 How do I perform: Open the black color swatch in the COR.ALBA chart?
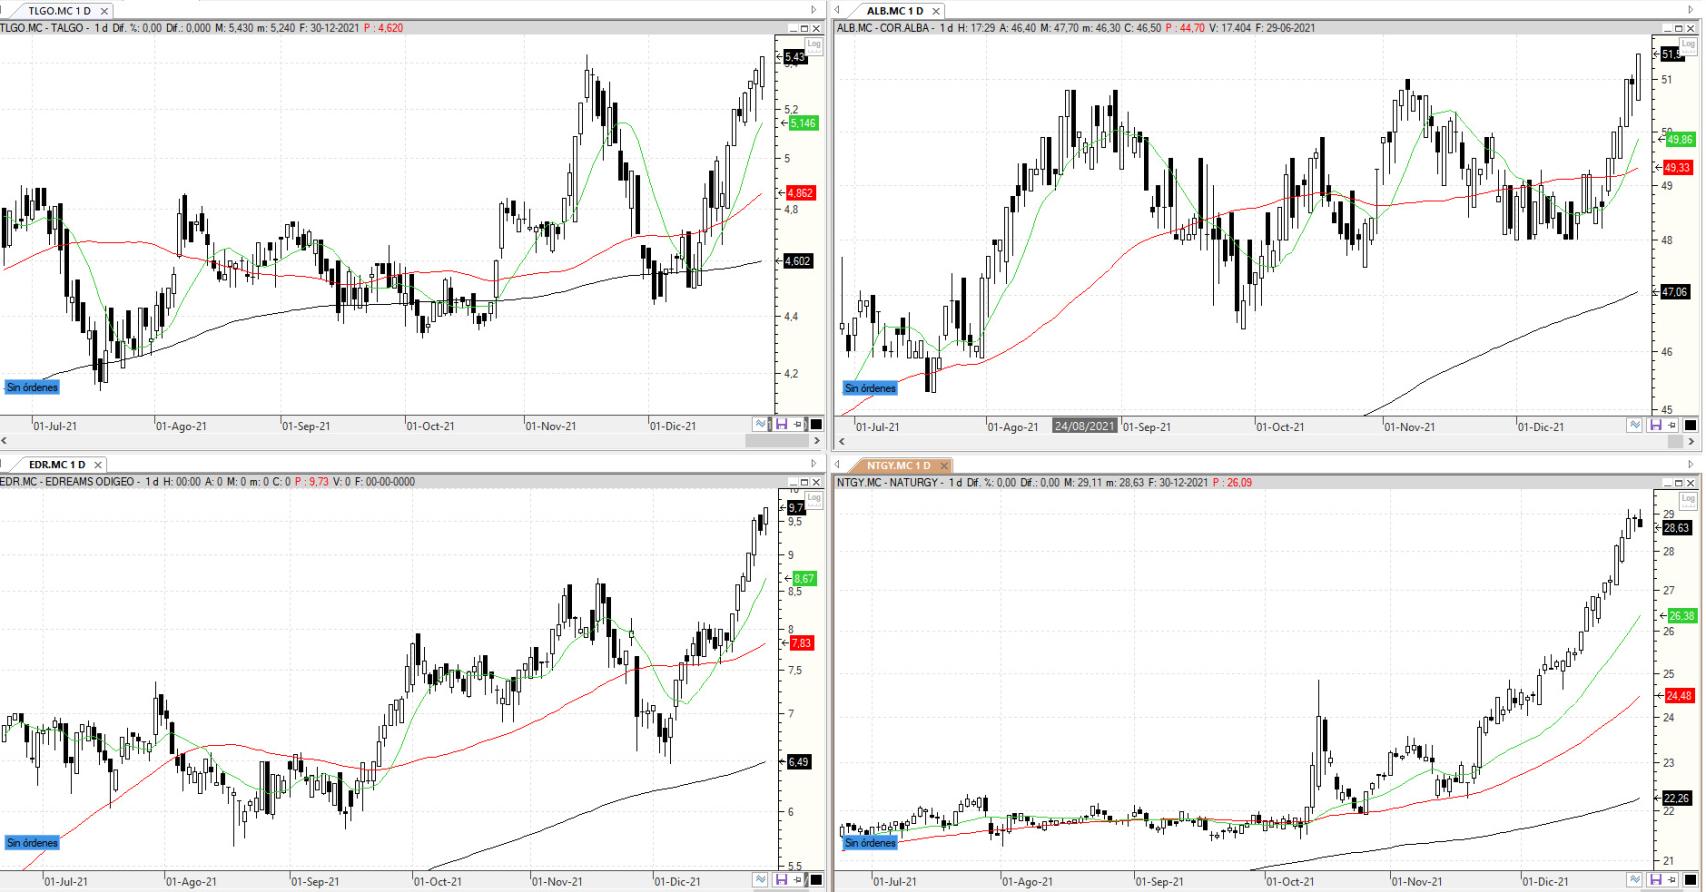(x=1691, y=426)
